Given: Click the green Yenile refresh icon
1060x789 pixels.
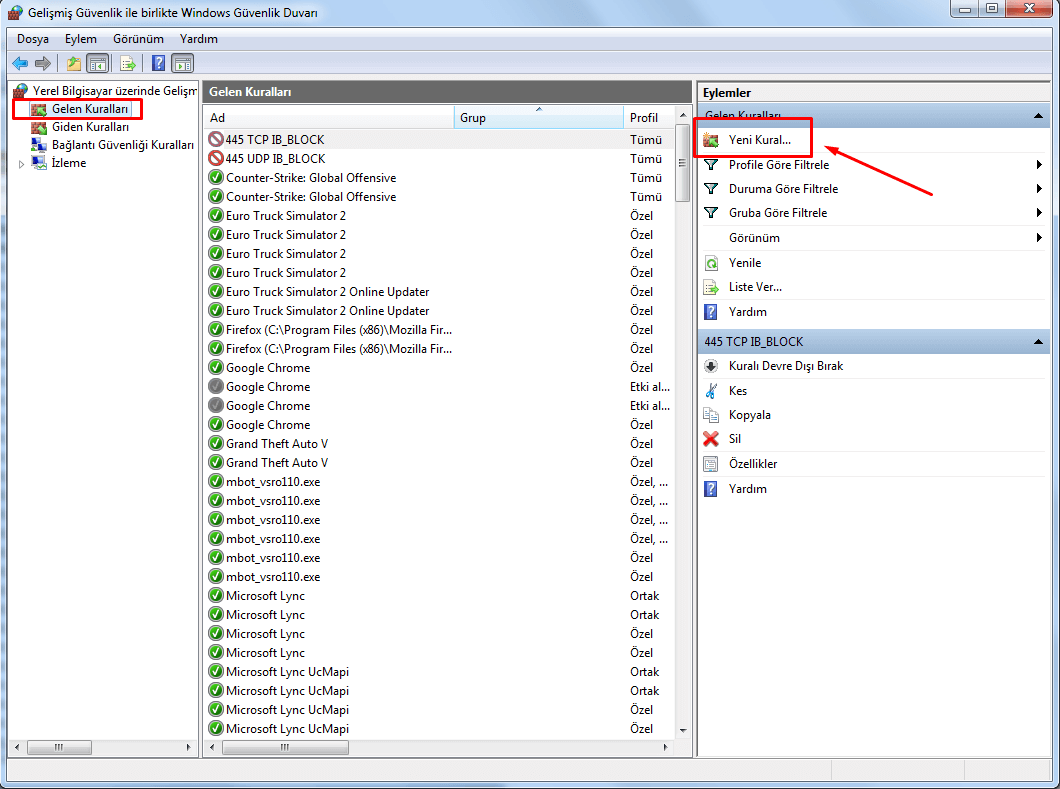Looking at the screenshot, I should pos(711,263).
